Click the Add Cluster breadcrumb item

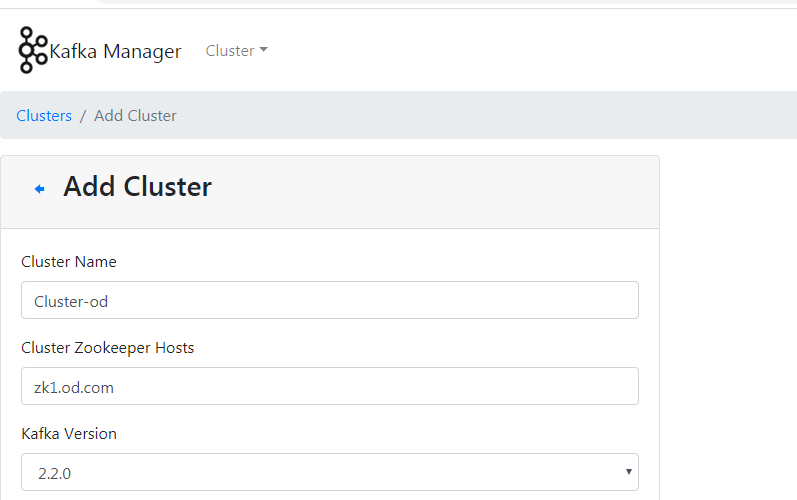click(135, 115)
